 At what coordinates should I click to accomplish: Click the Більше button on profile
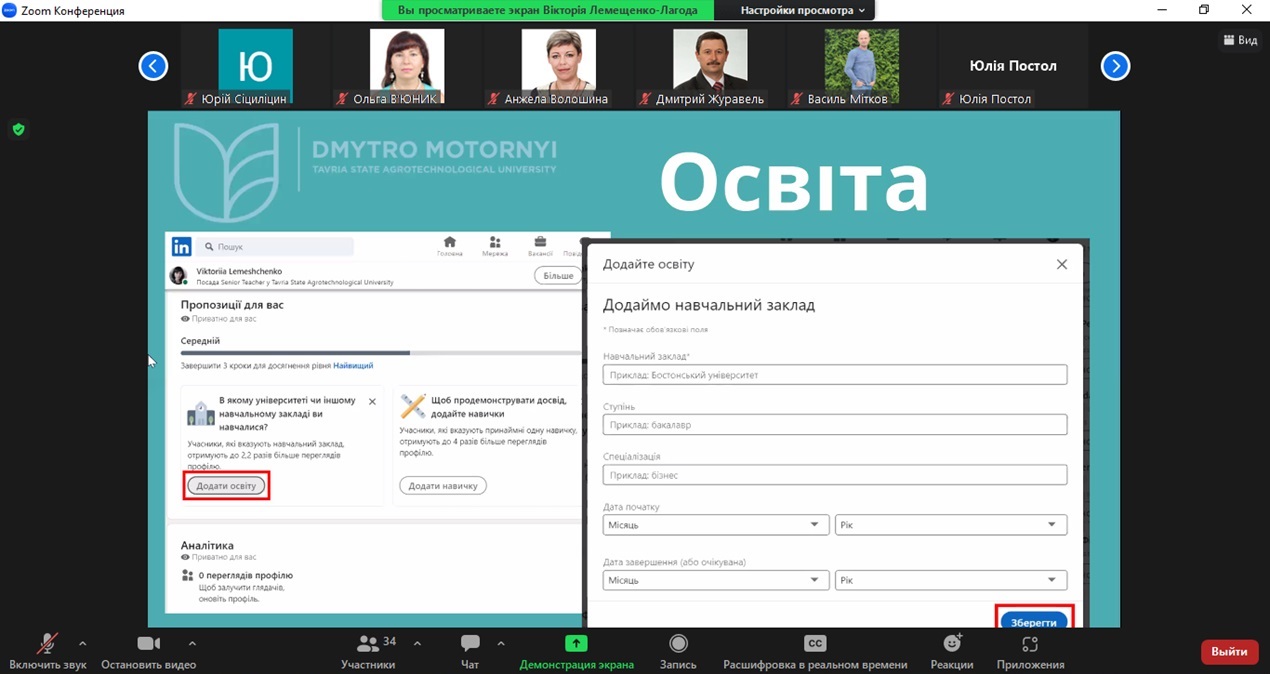[558, 276]
